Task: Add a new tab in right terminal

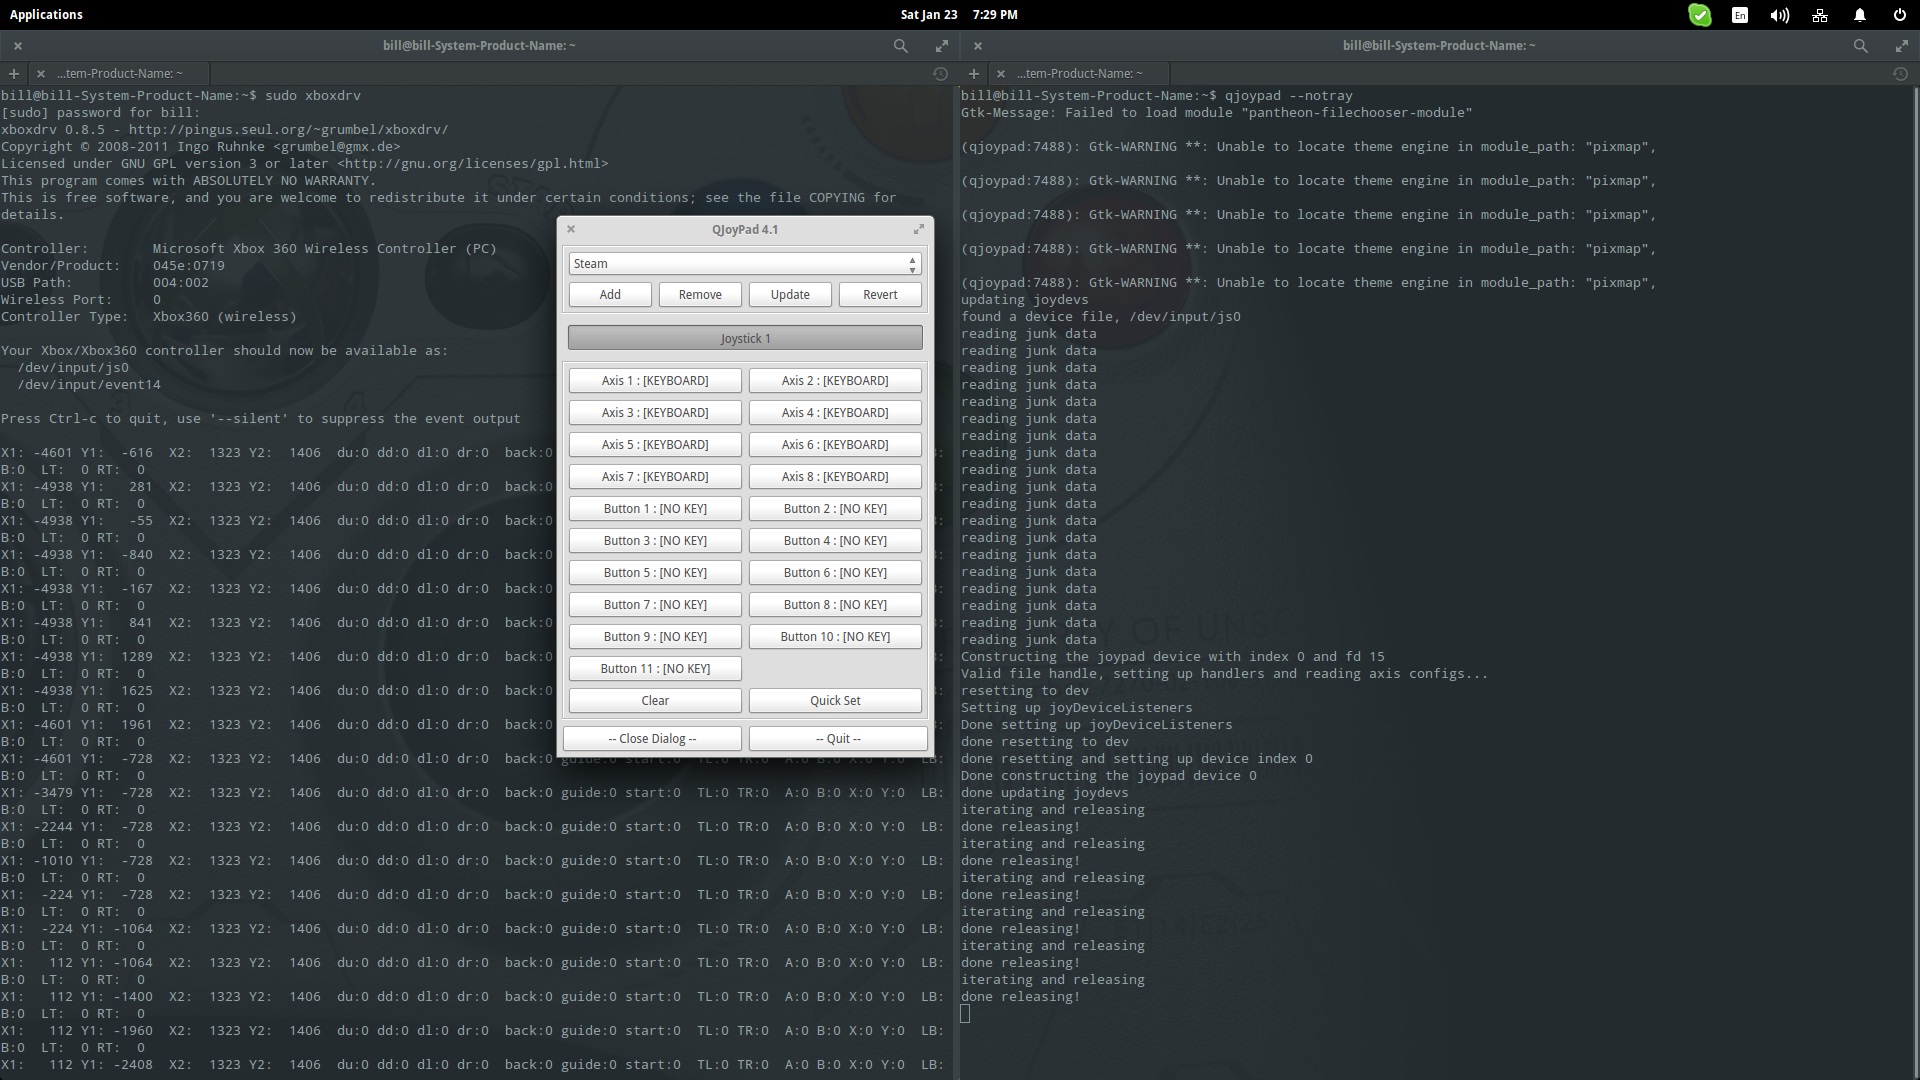Action: 974,73
